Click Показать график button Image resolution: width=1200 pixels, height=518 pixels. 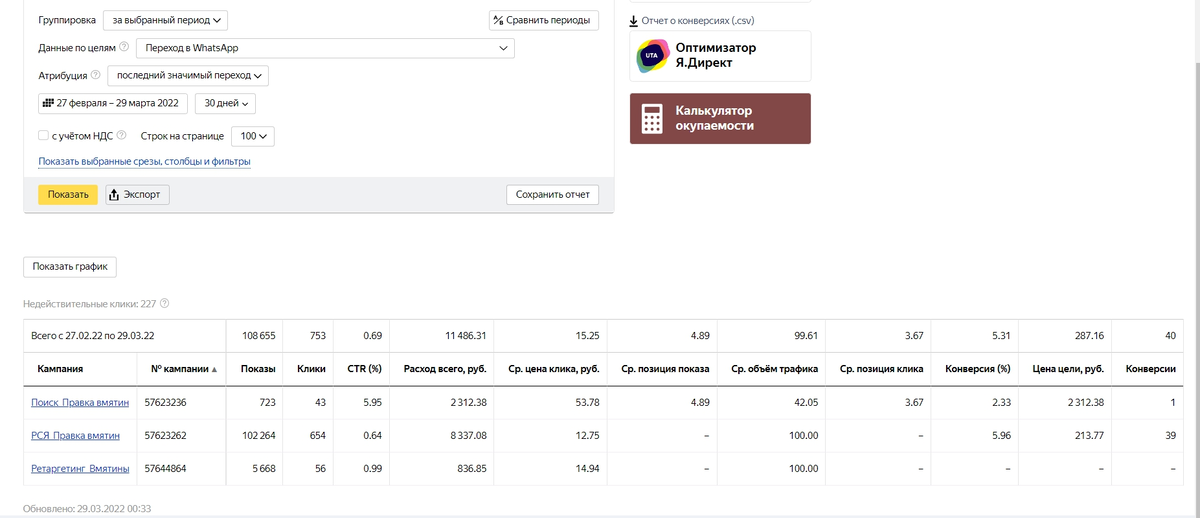70,267
